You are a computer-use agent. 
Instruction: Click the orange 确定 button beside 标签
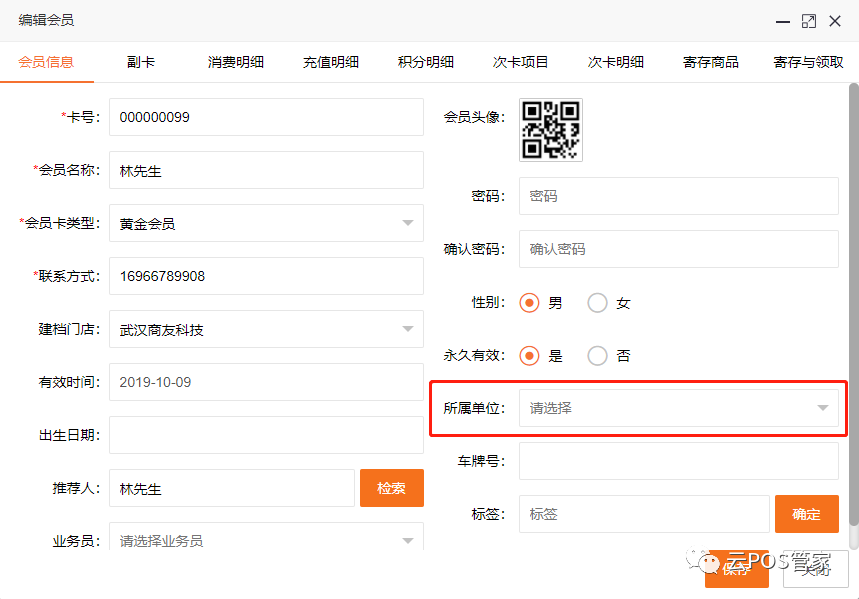tap(806, 514)
